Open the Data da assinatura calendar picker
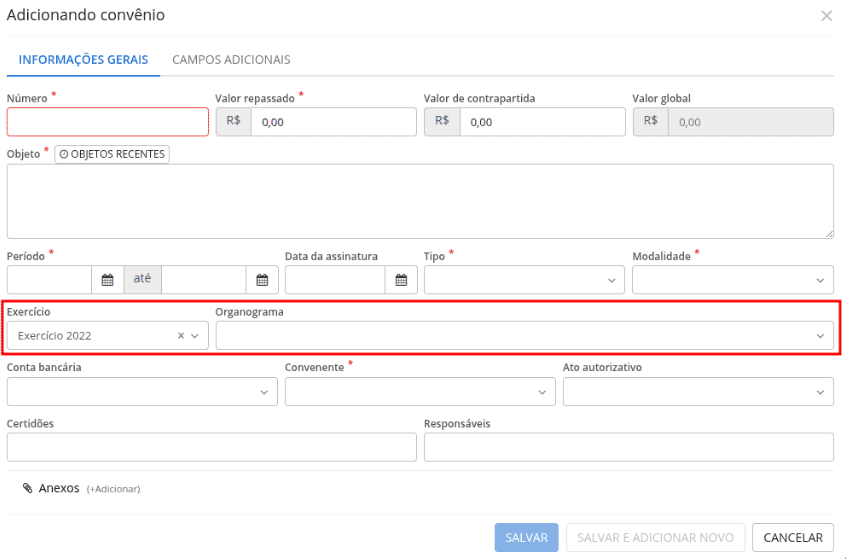Screen dimensions: 846x559 click(401, 280)
